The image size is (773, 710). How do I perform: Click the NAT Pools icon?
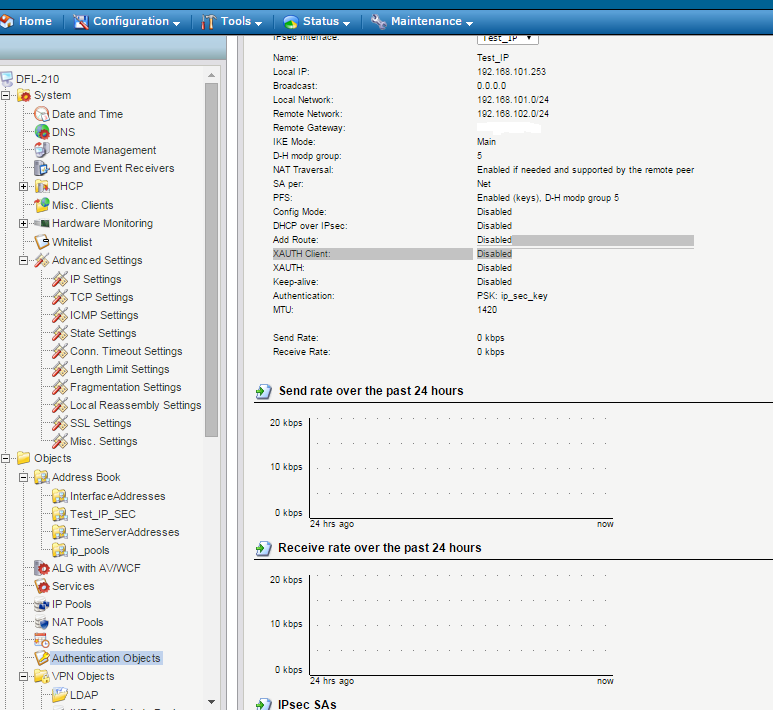42,622
